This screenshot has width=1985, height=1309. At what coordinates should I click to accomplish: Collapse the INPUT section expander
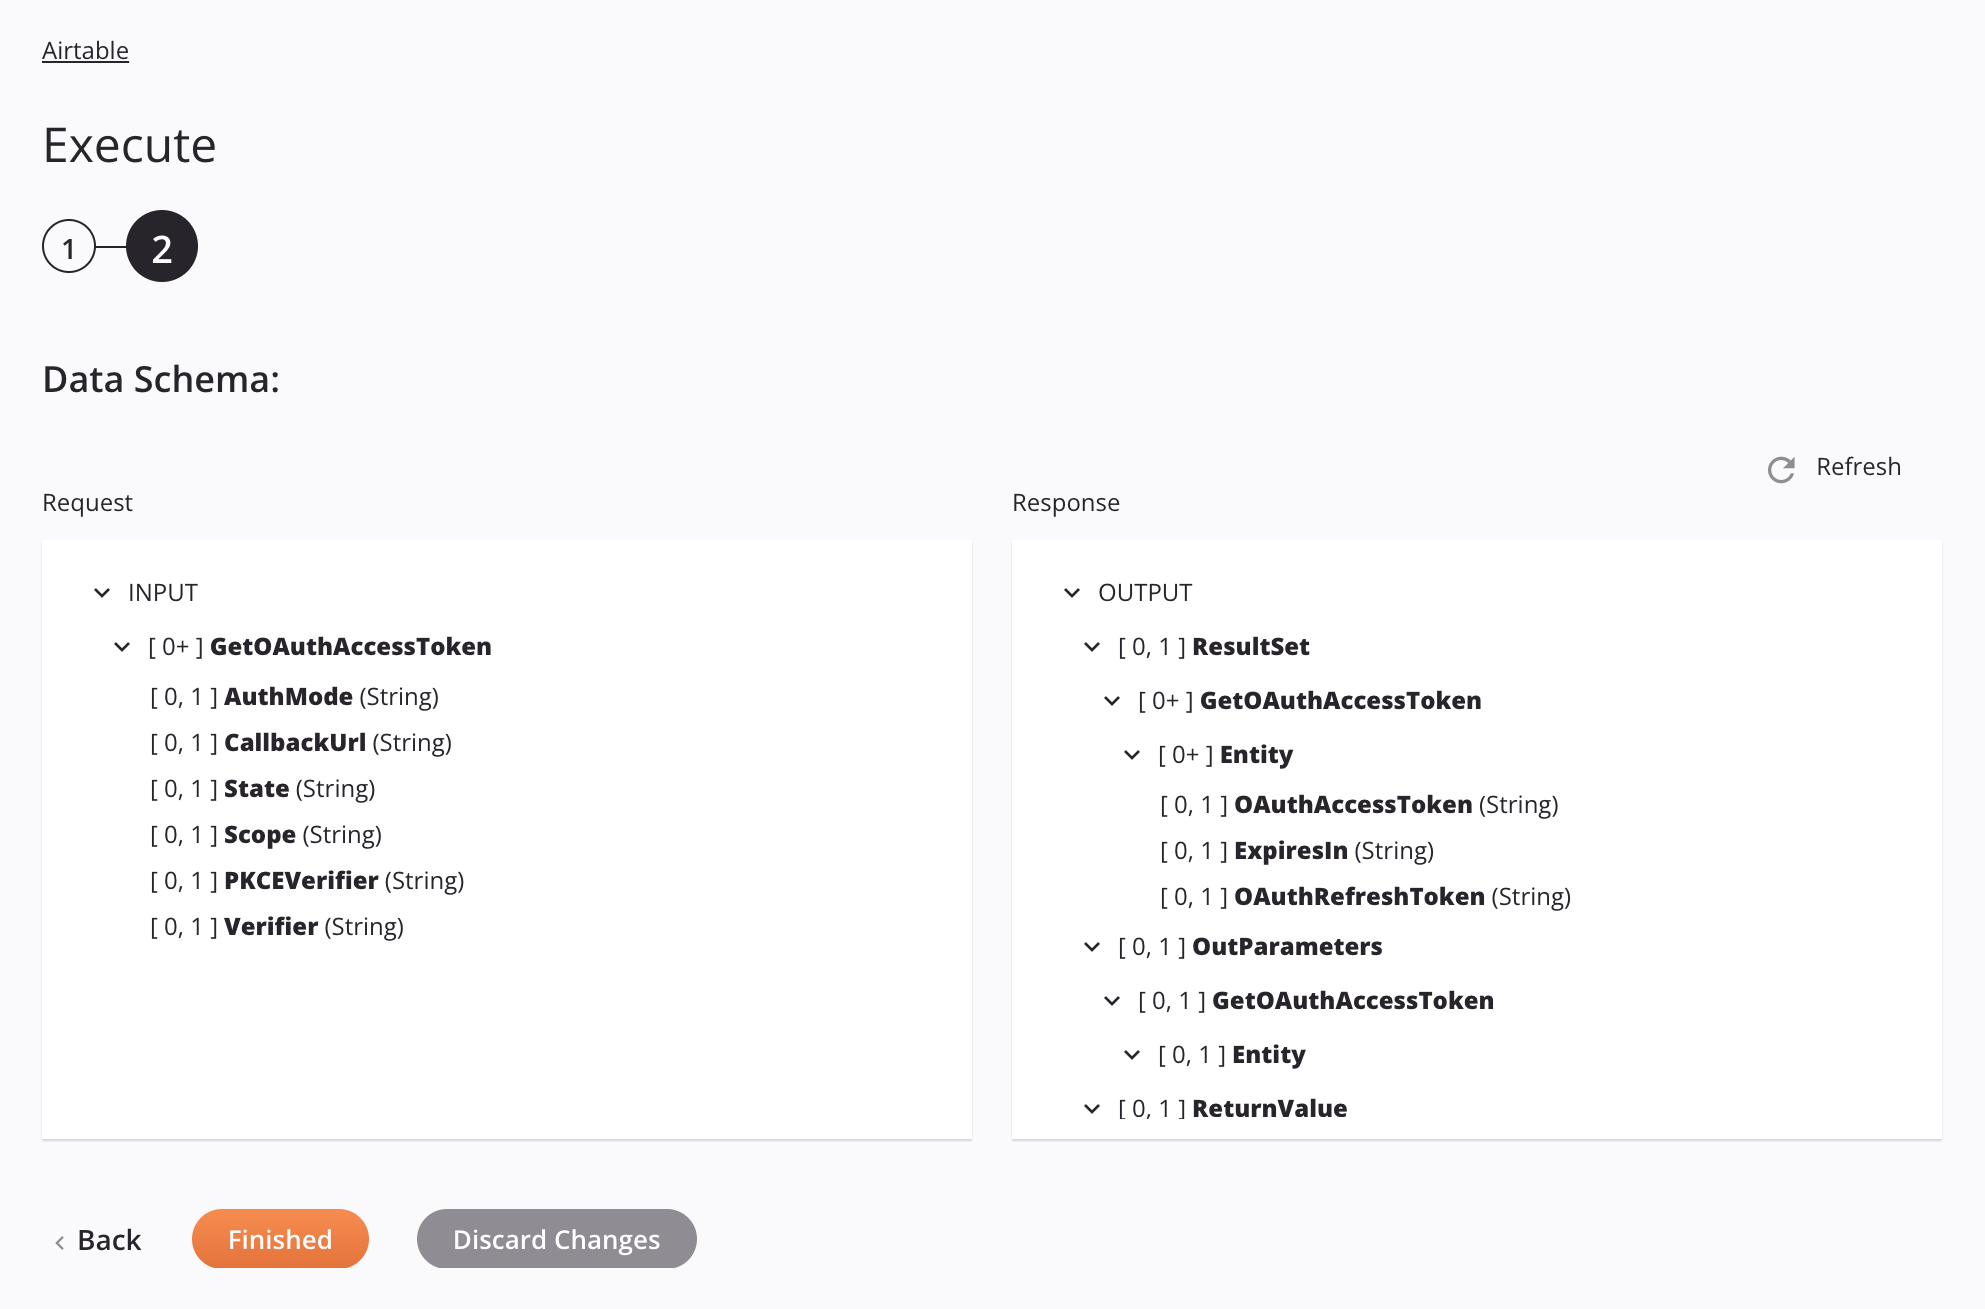102,592
